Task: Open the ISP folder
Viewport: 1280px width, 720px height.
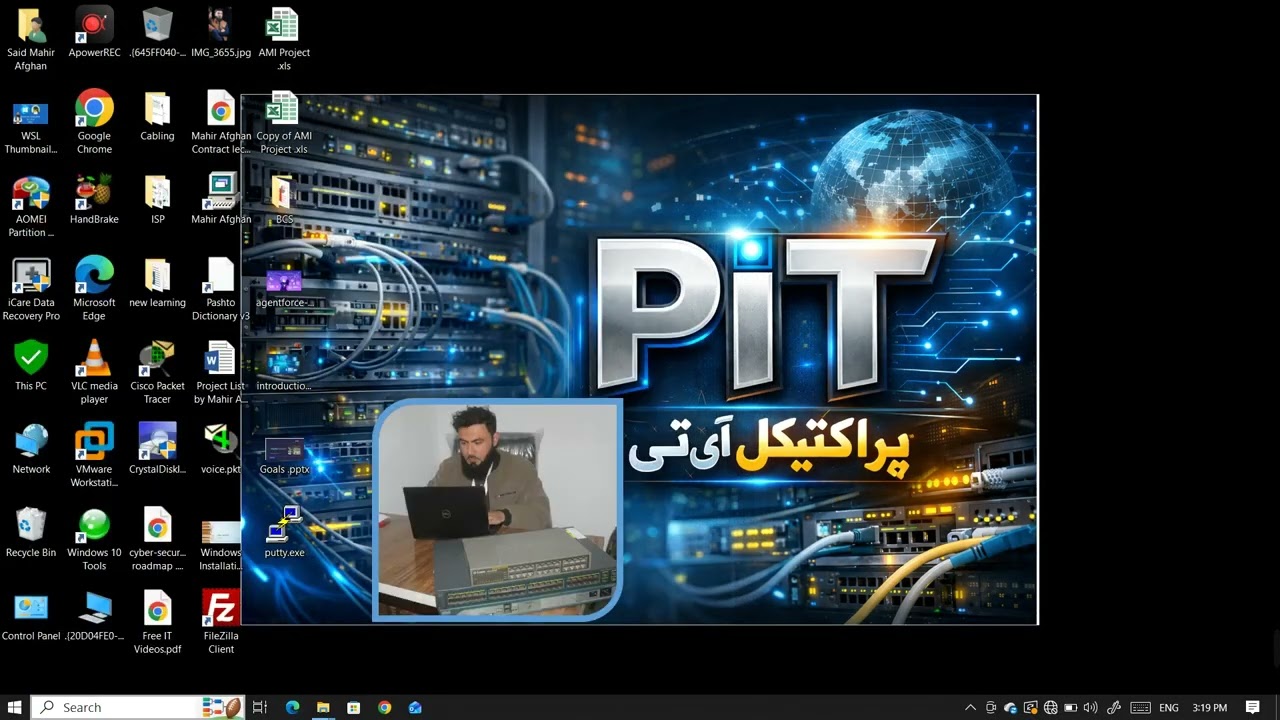Action: (157, 199)
